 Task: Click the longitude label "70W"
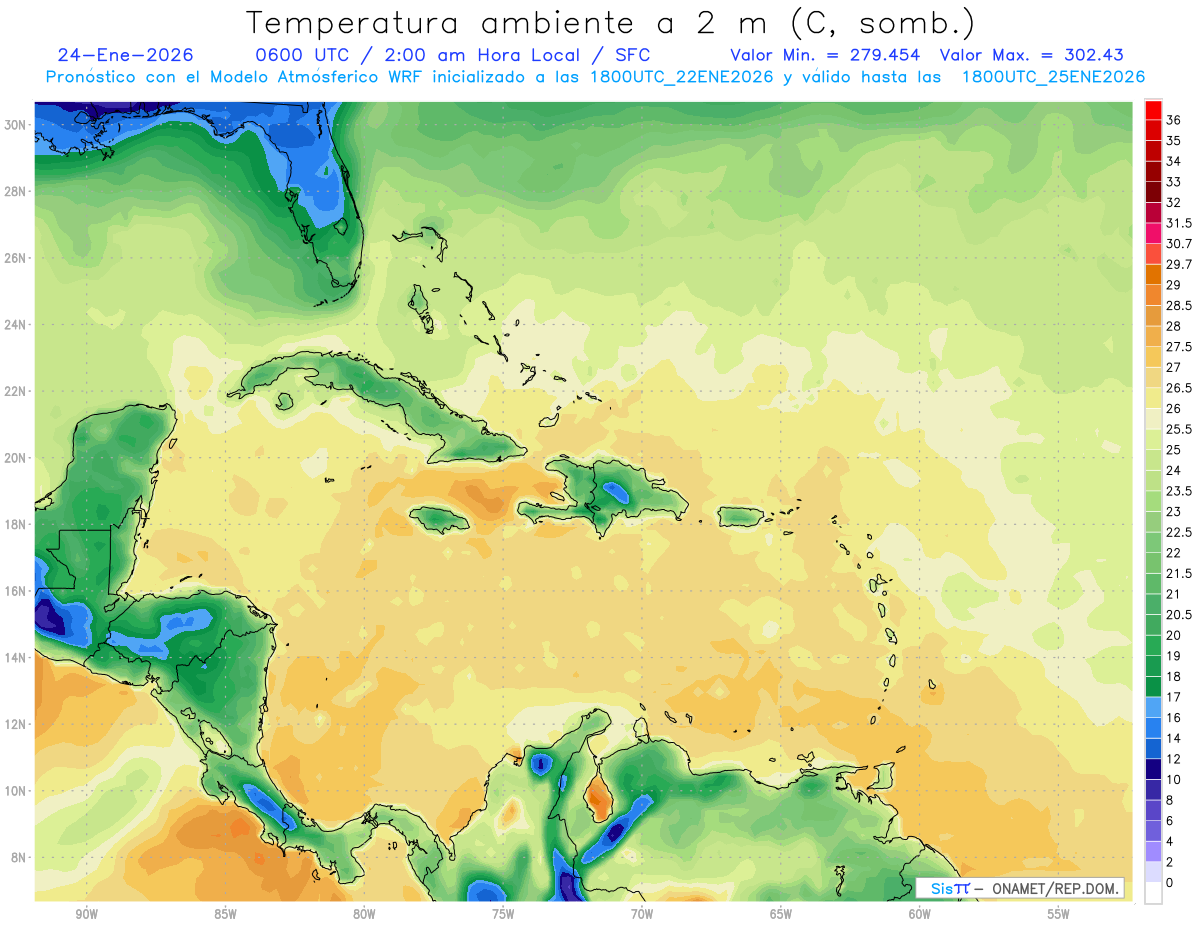click(x=642, y=914)
